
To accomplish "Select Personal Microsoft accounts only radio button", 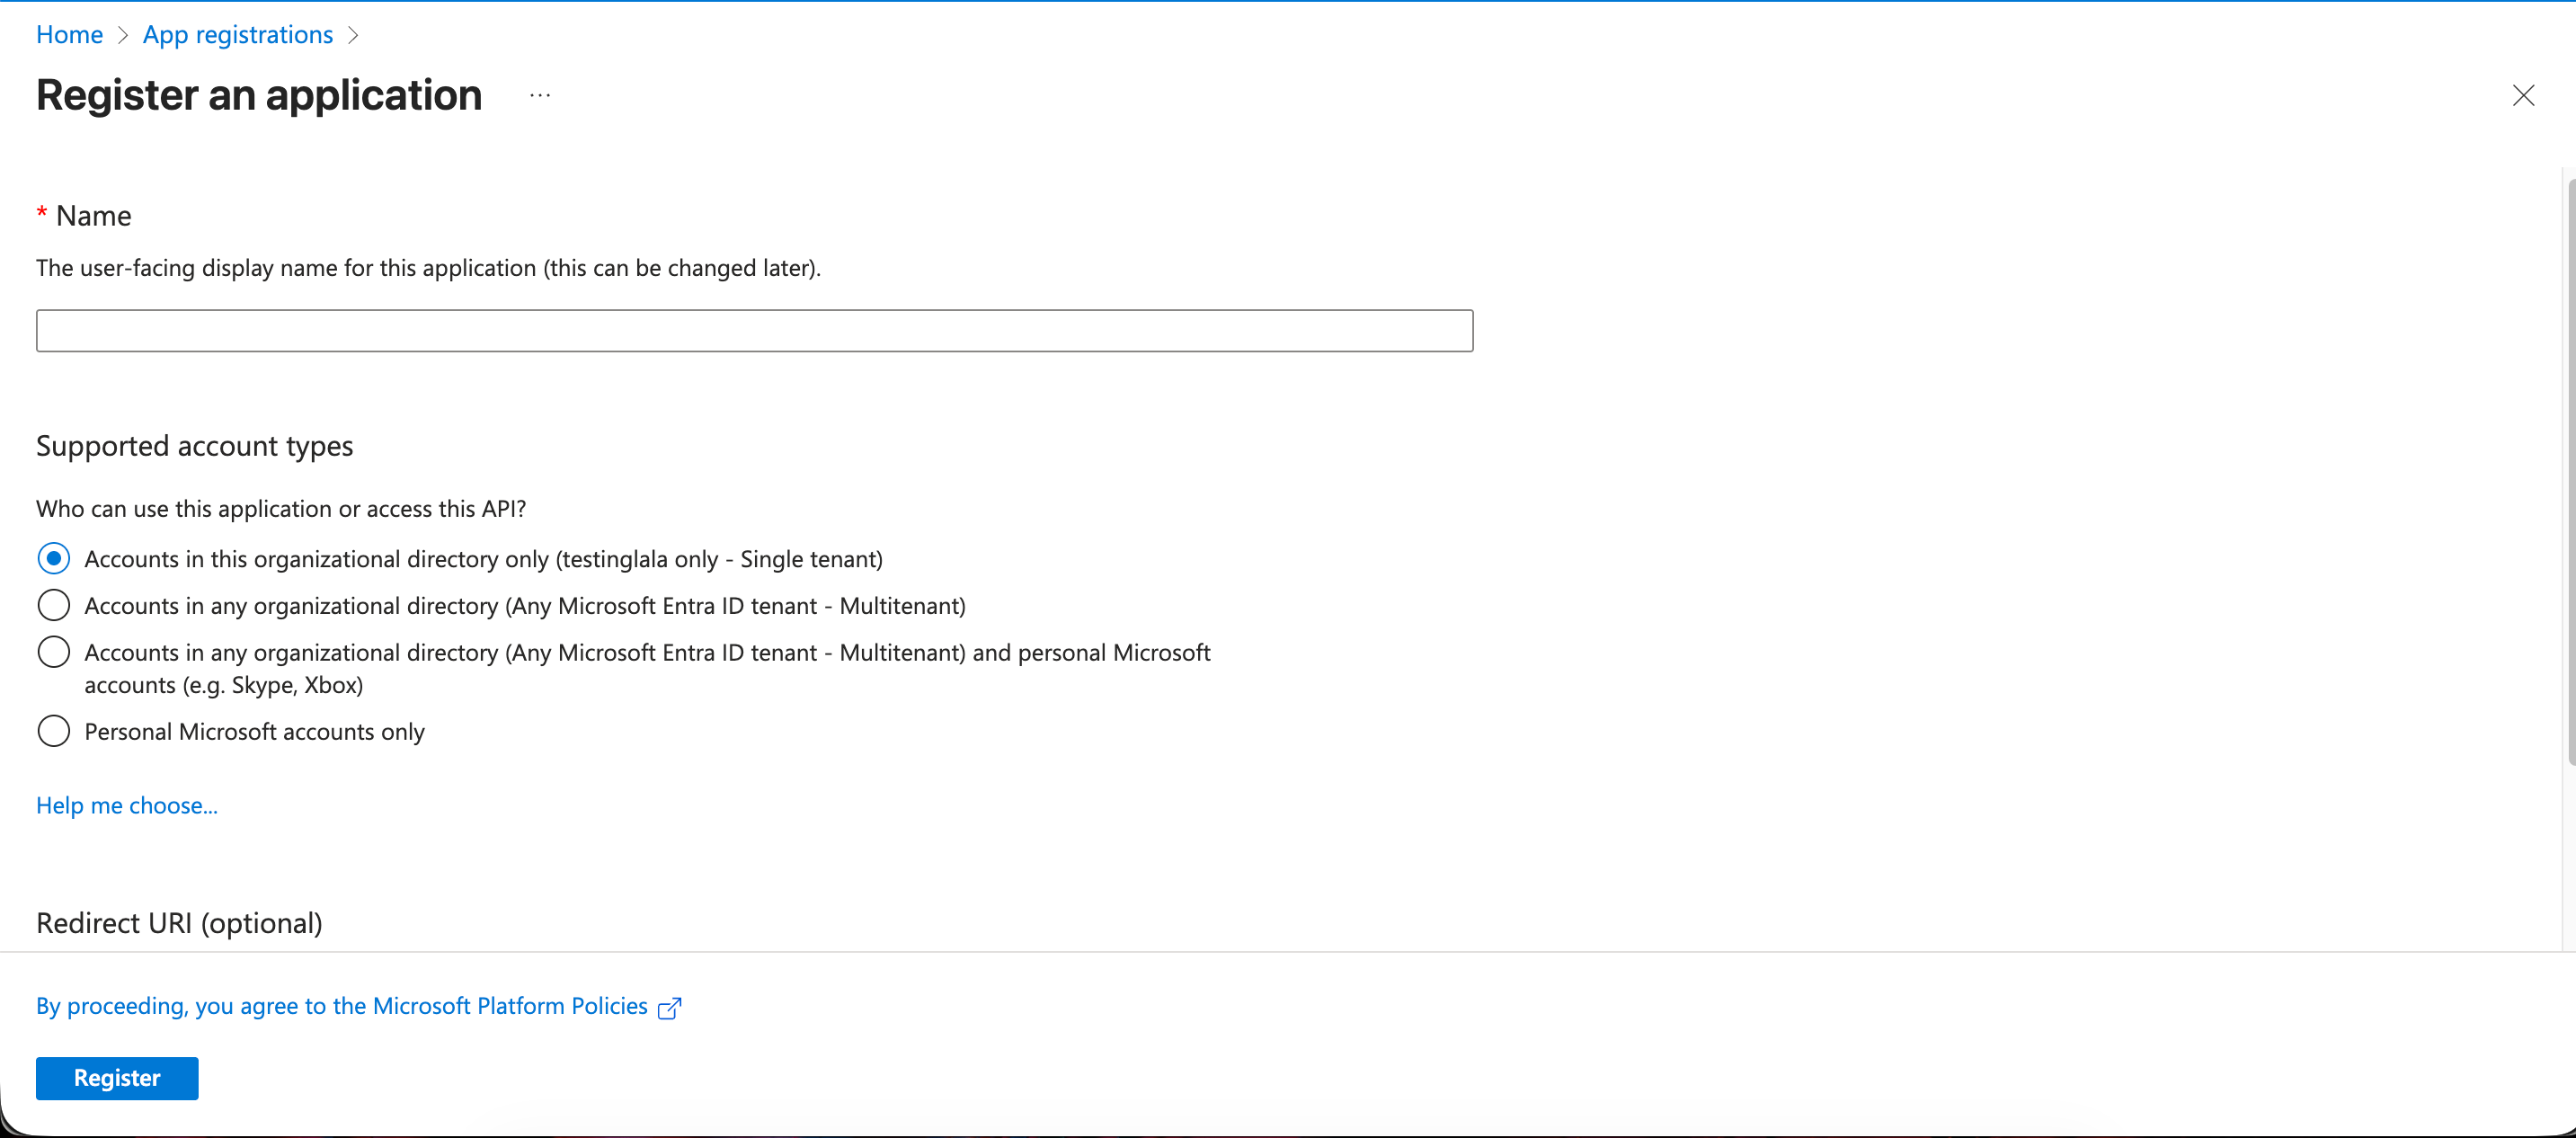I will tap(54, 731).
